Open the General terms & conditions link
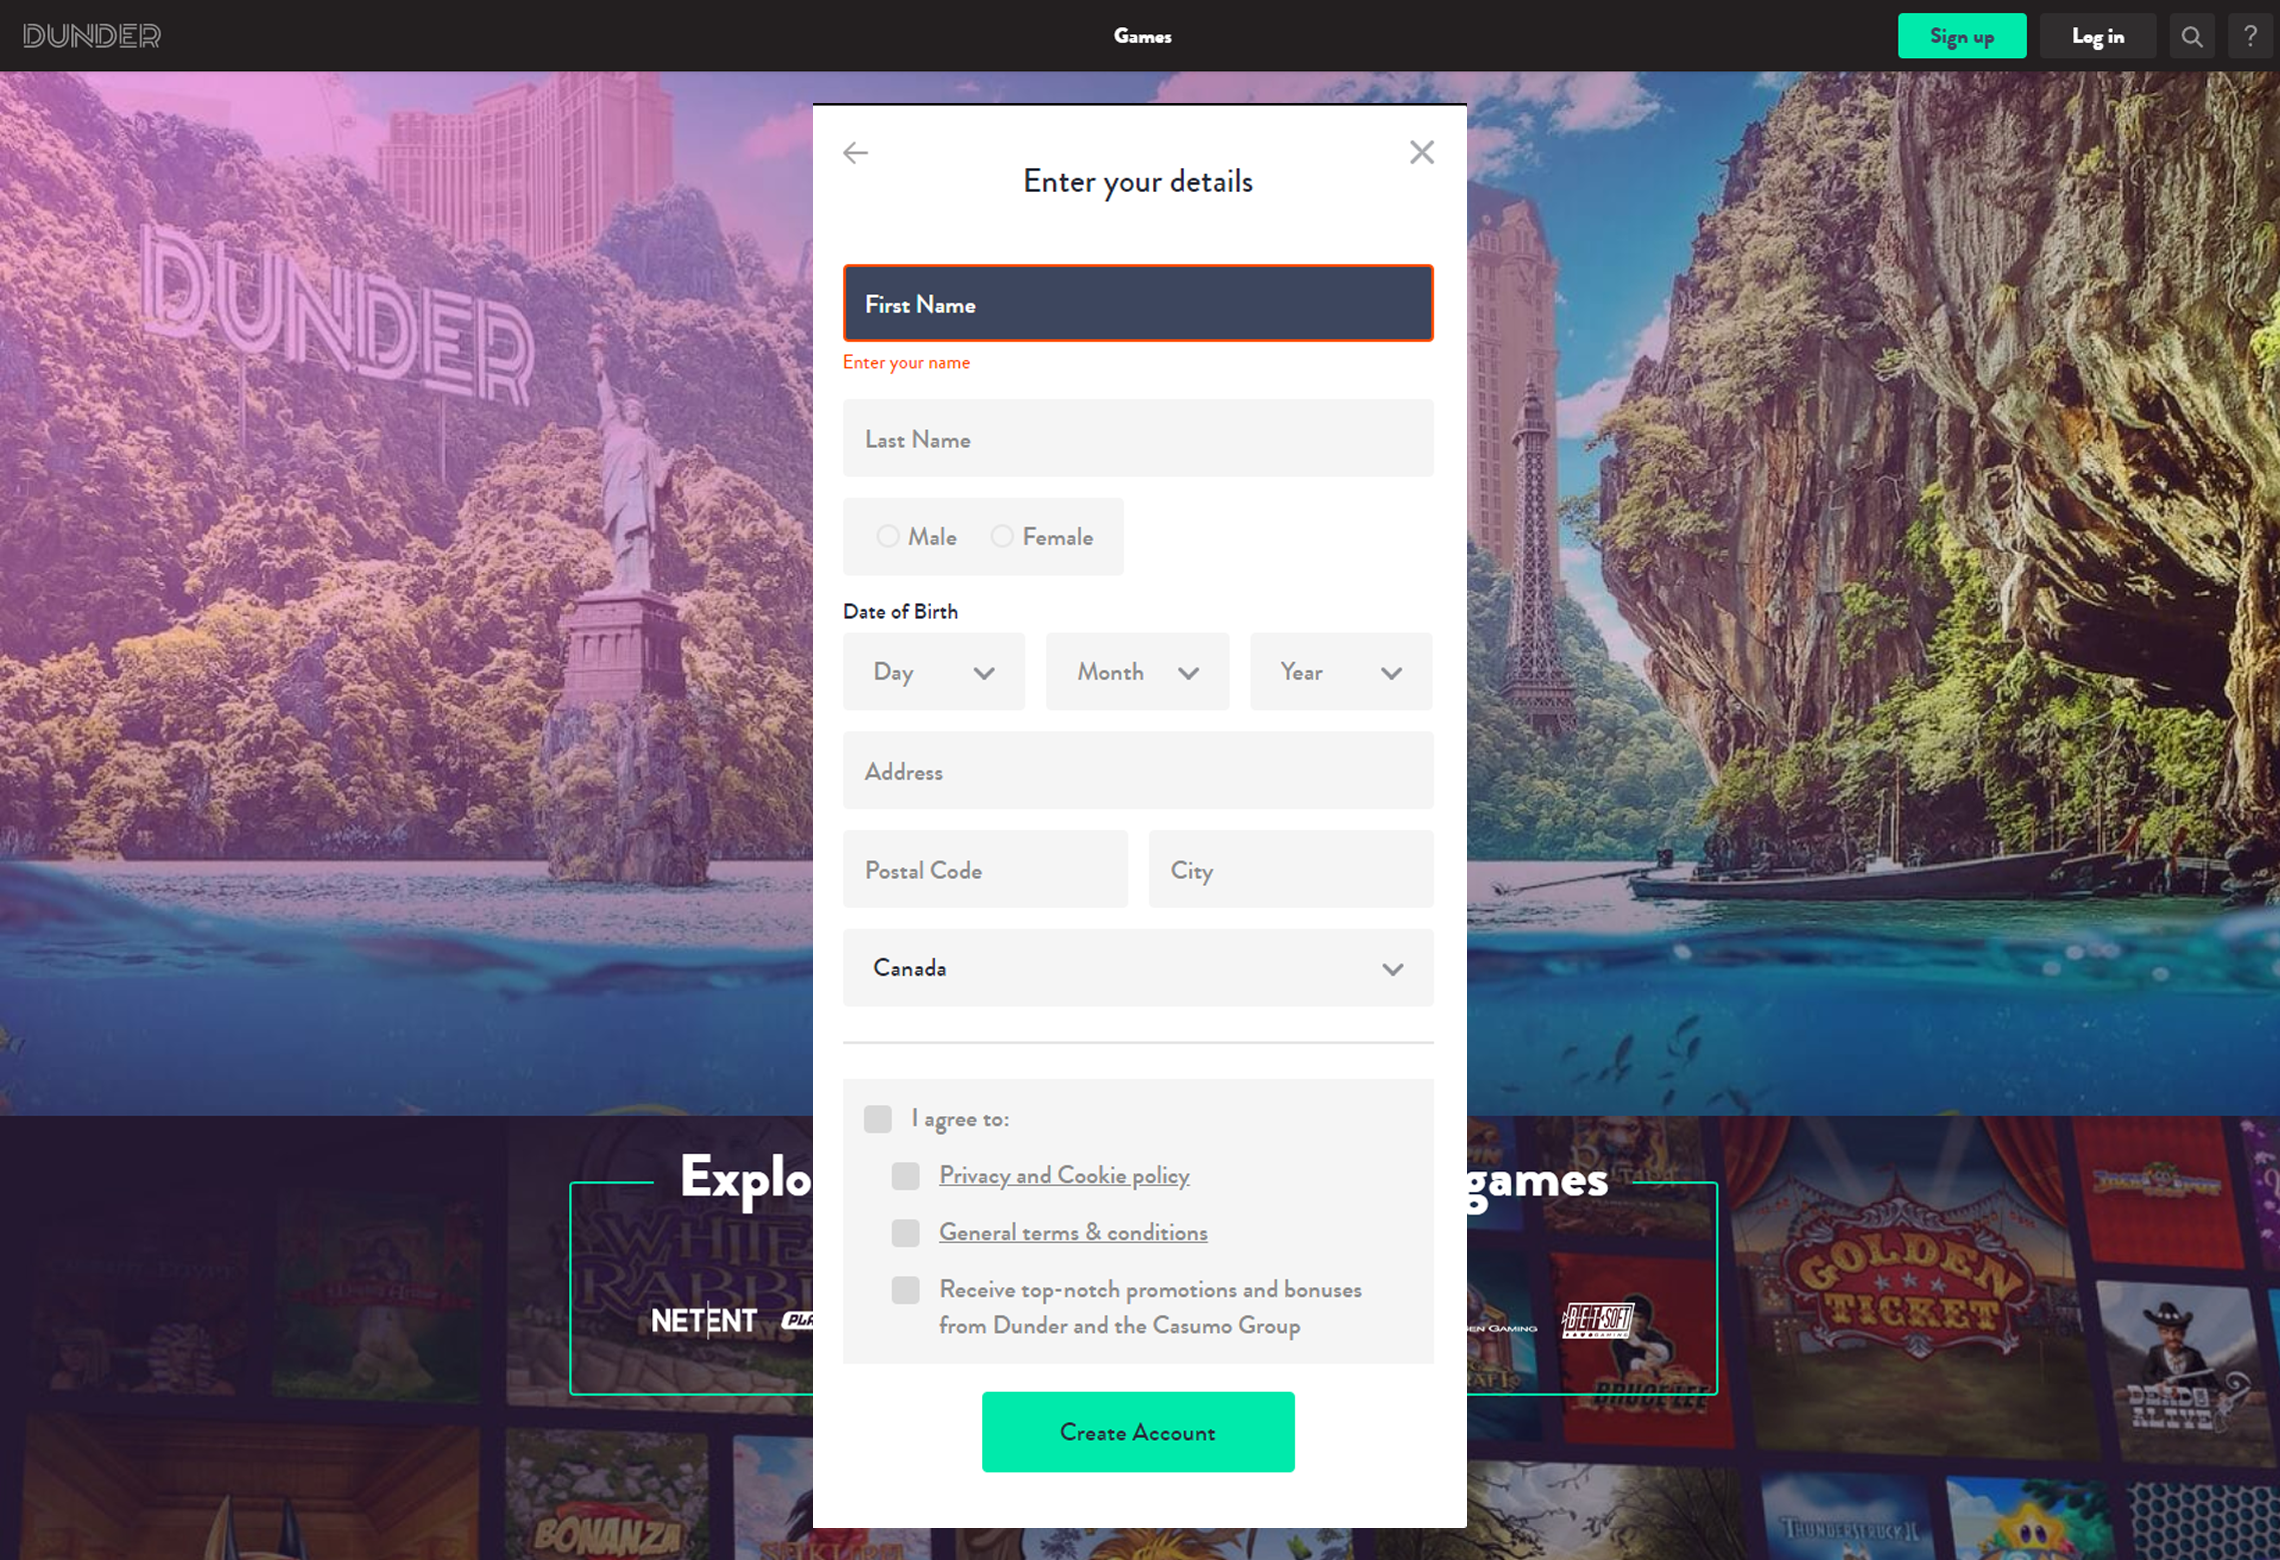 click(1073, 1232)
